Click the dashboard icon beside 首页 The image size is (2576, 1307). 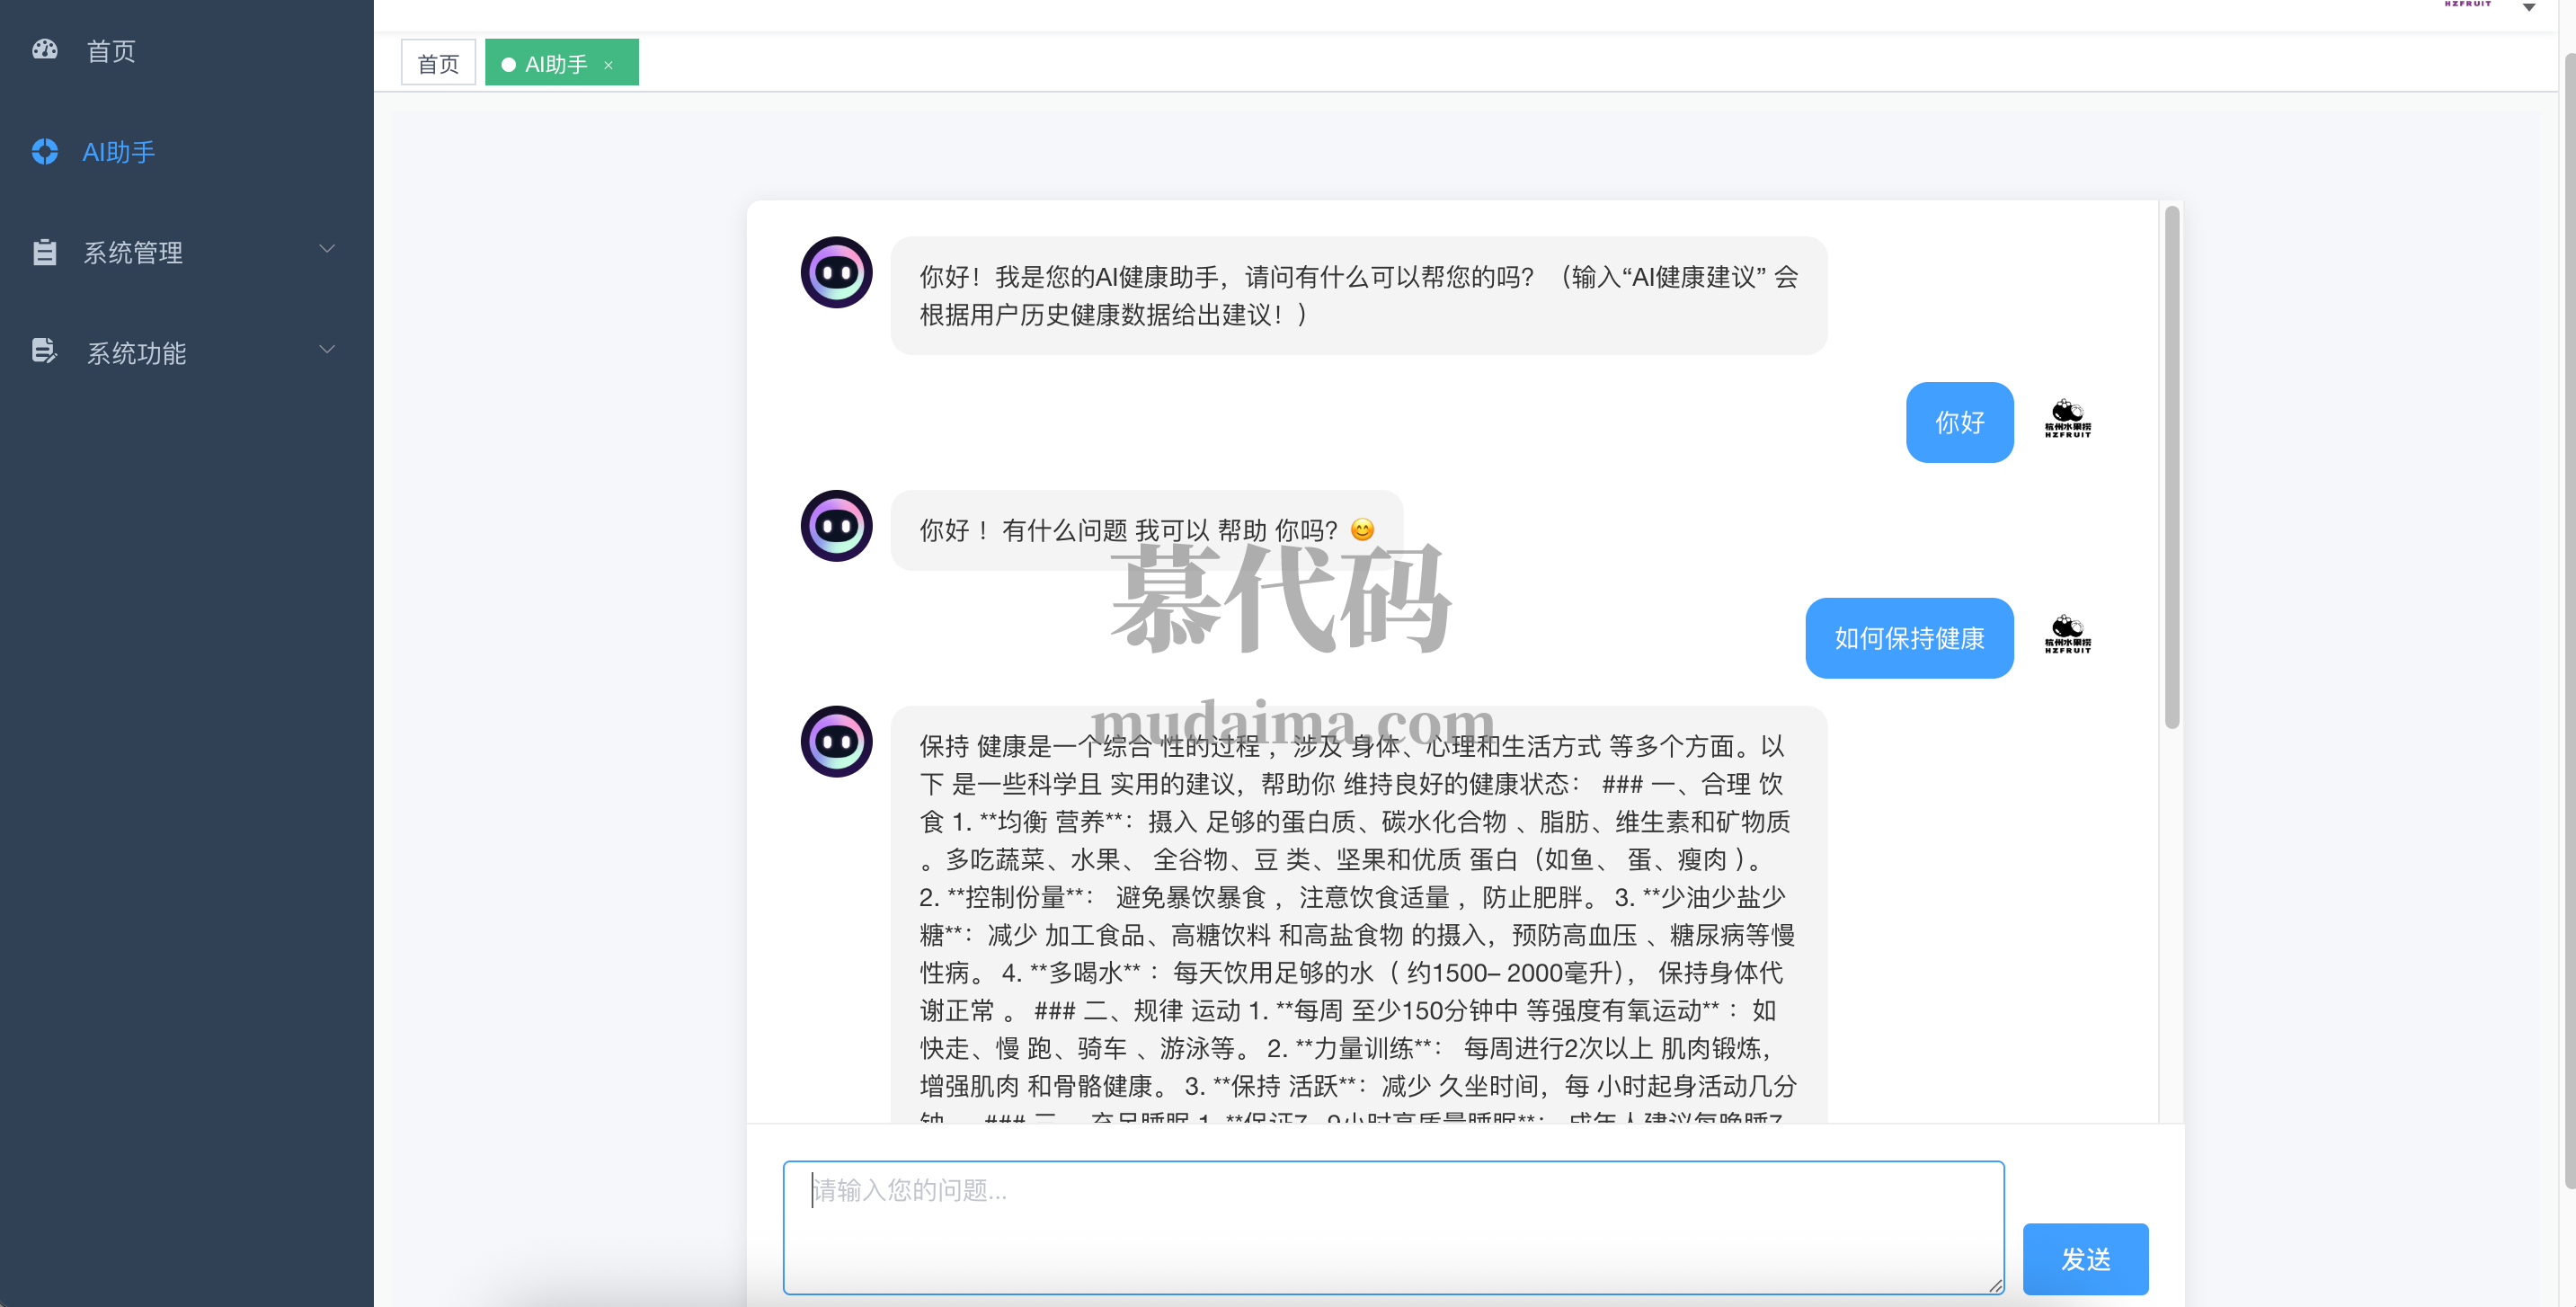[x=45, y=49]
